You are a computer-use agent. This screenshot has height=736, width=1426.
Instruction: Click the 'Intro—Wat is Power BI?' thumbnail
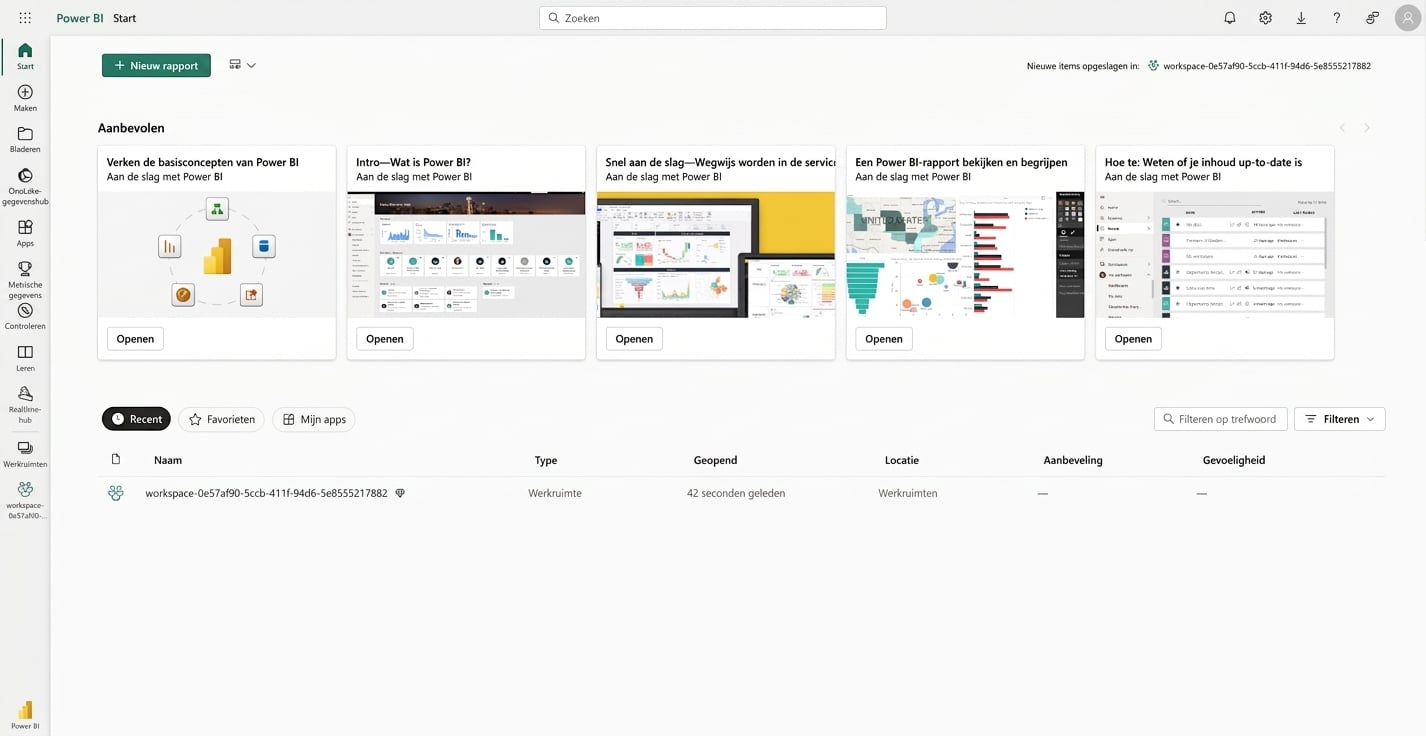coord(466,255)
